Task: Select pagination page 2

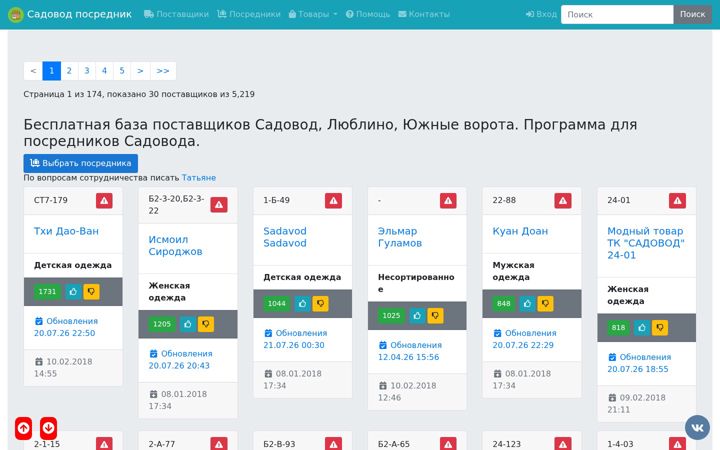Action: coord(69,71)
